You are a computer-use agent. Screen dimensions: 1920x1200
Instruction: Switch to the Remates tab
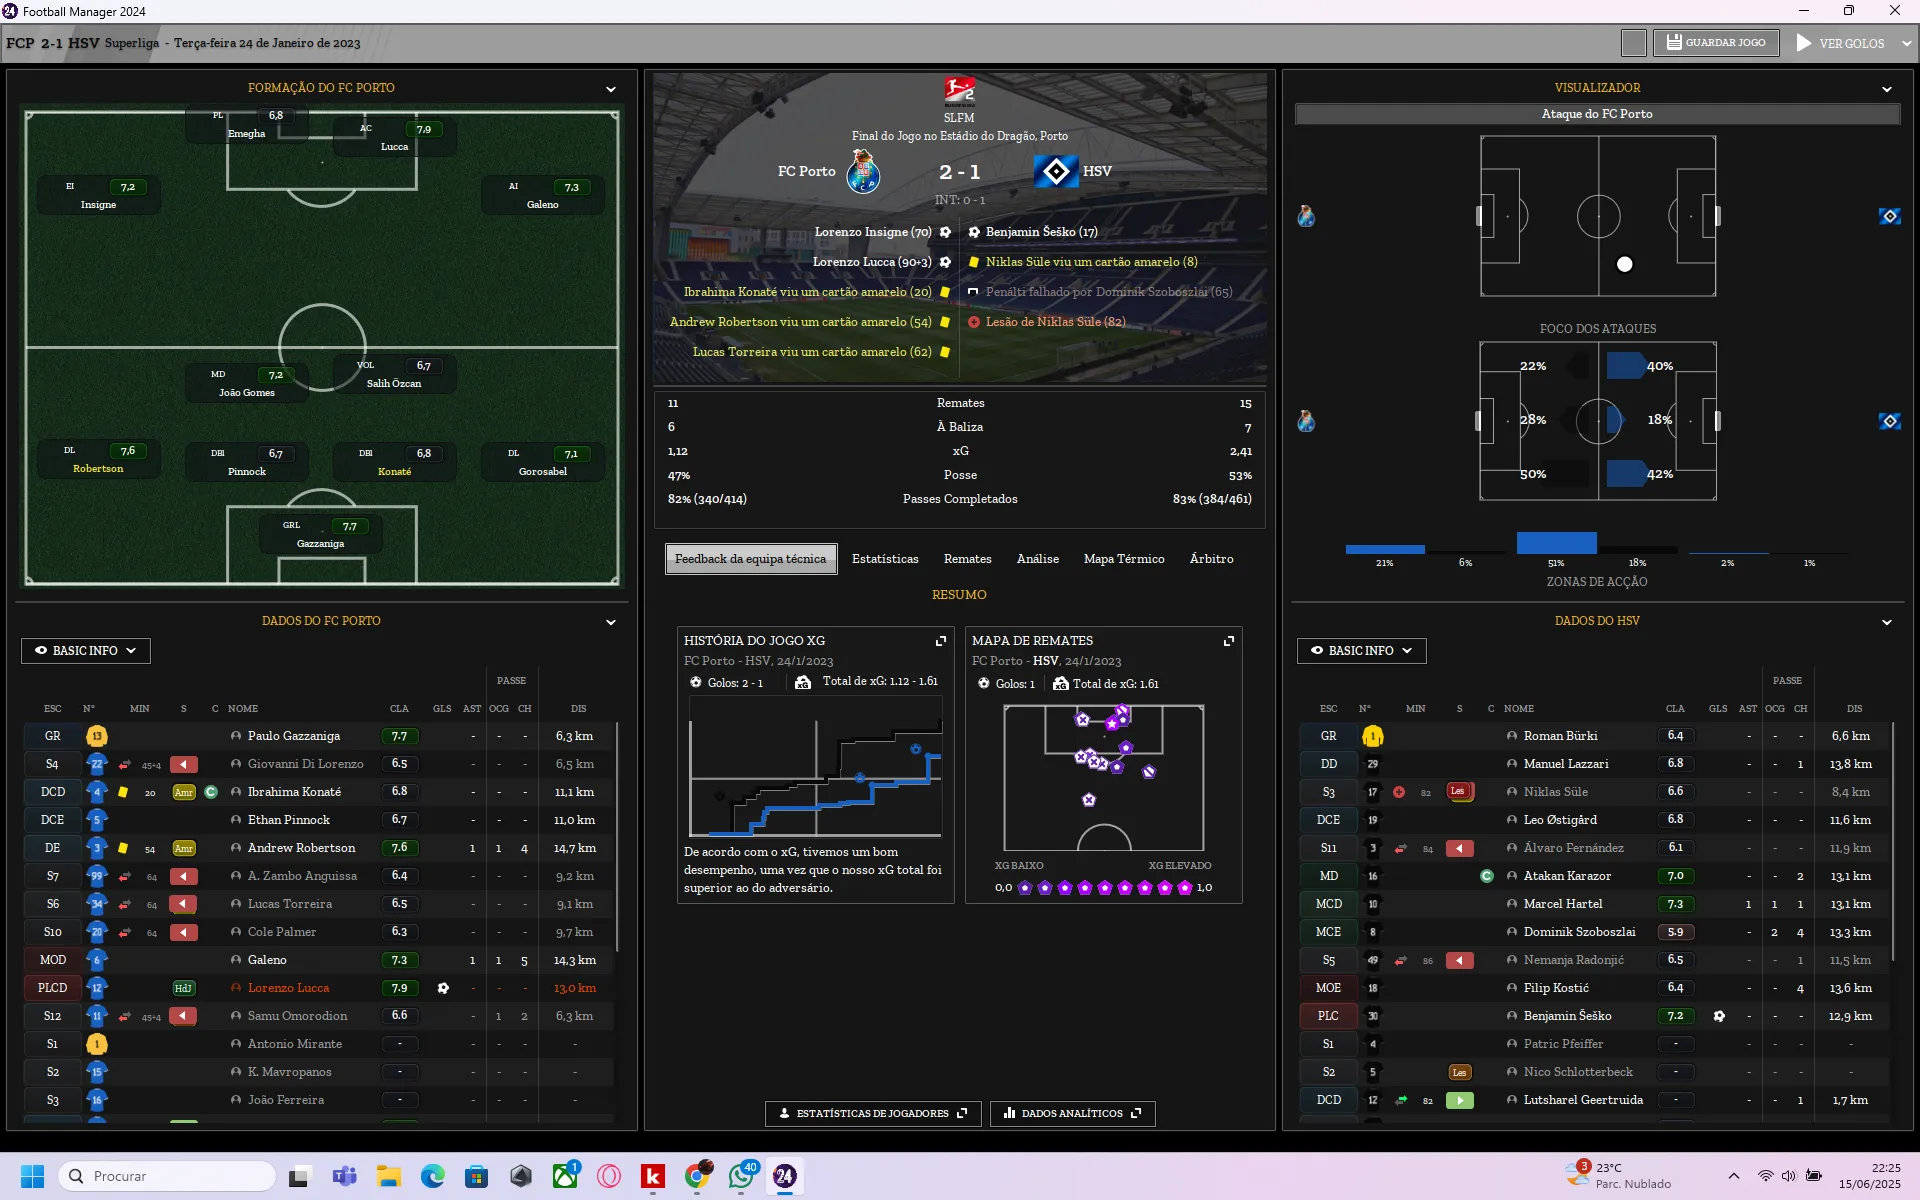click(967, 560)
